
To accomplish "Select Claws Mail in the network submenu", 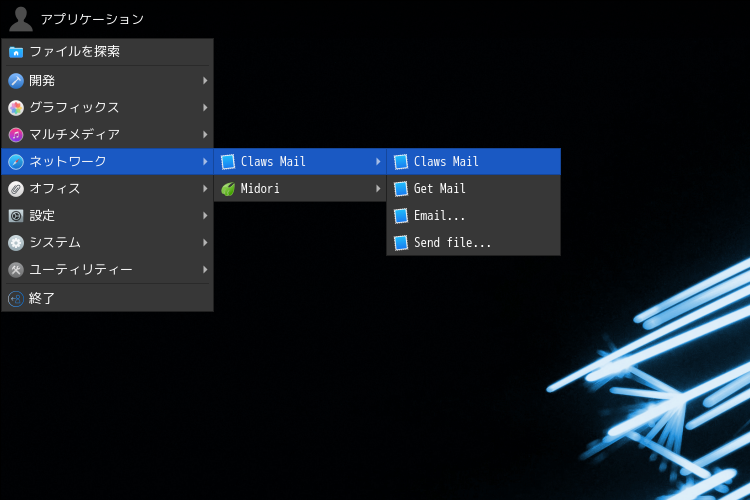I will (300, 161).
